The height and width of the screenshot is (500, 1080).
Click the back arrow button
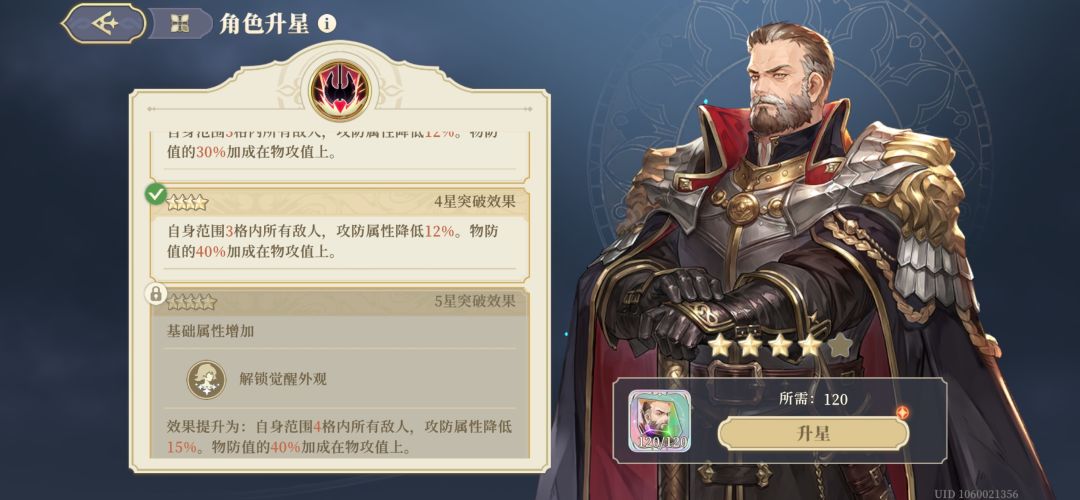point(105,23)
